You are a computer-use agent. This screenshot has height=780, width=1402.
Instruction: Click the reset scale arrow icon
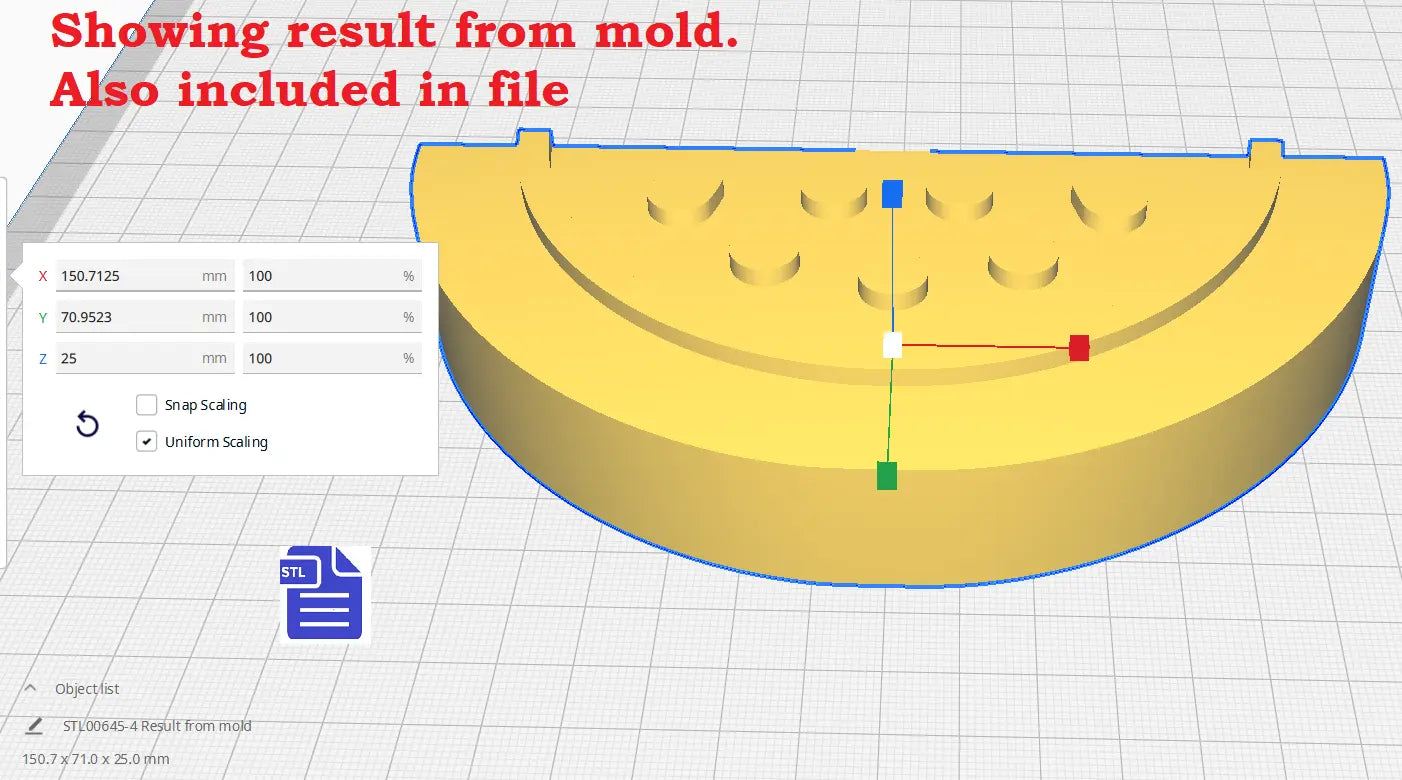(88, 425)
